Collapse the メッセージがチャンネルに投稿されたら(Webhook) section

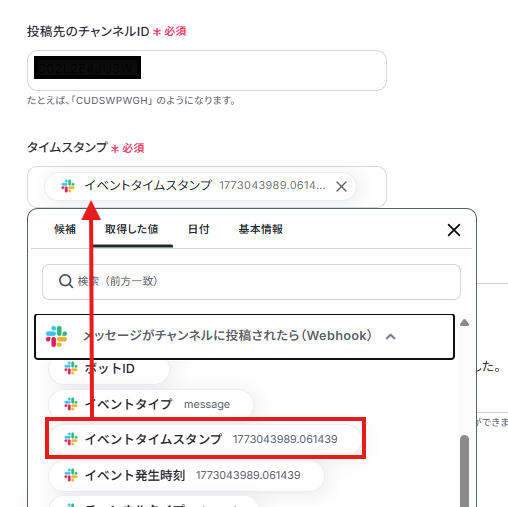[244, 336]
